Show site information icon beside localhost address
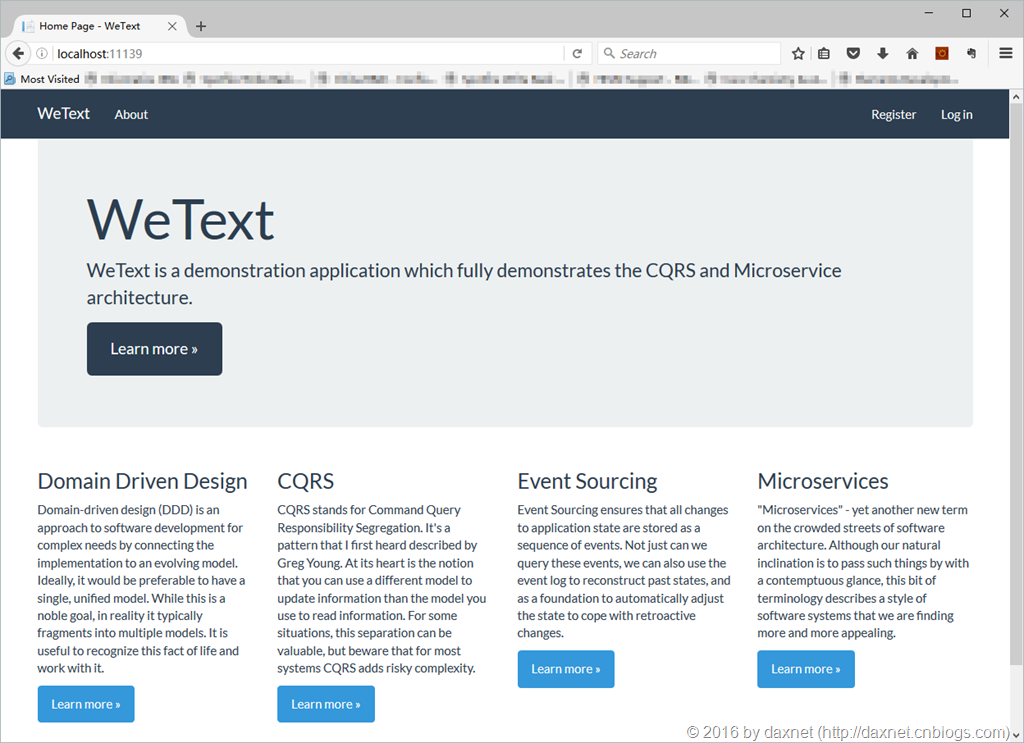This screenshot has height=743, width=1024. [x=42, y=54]
